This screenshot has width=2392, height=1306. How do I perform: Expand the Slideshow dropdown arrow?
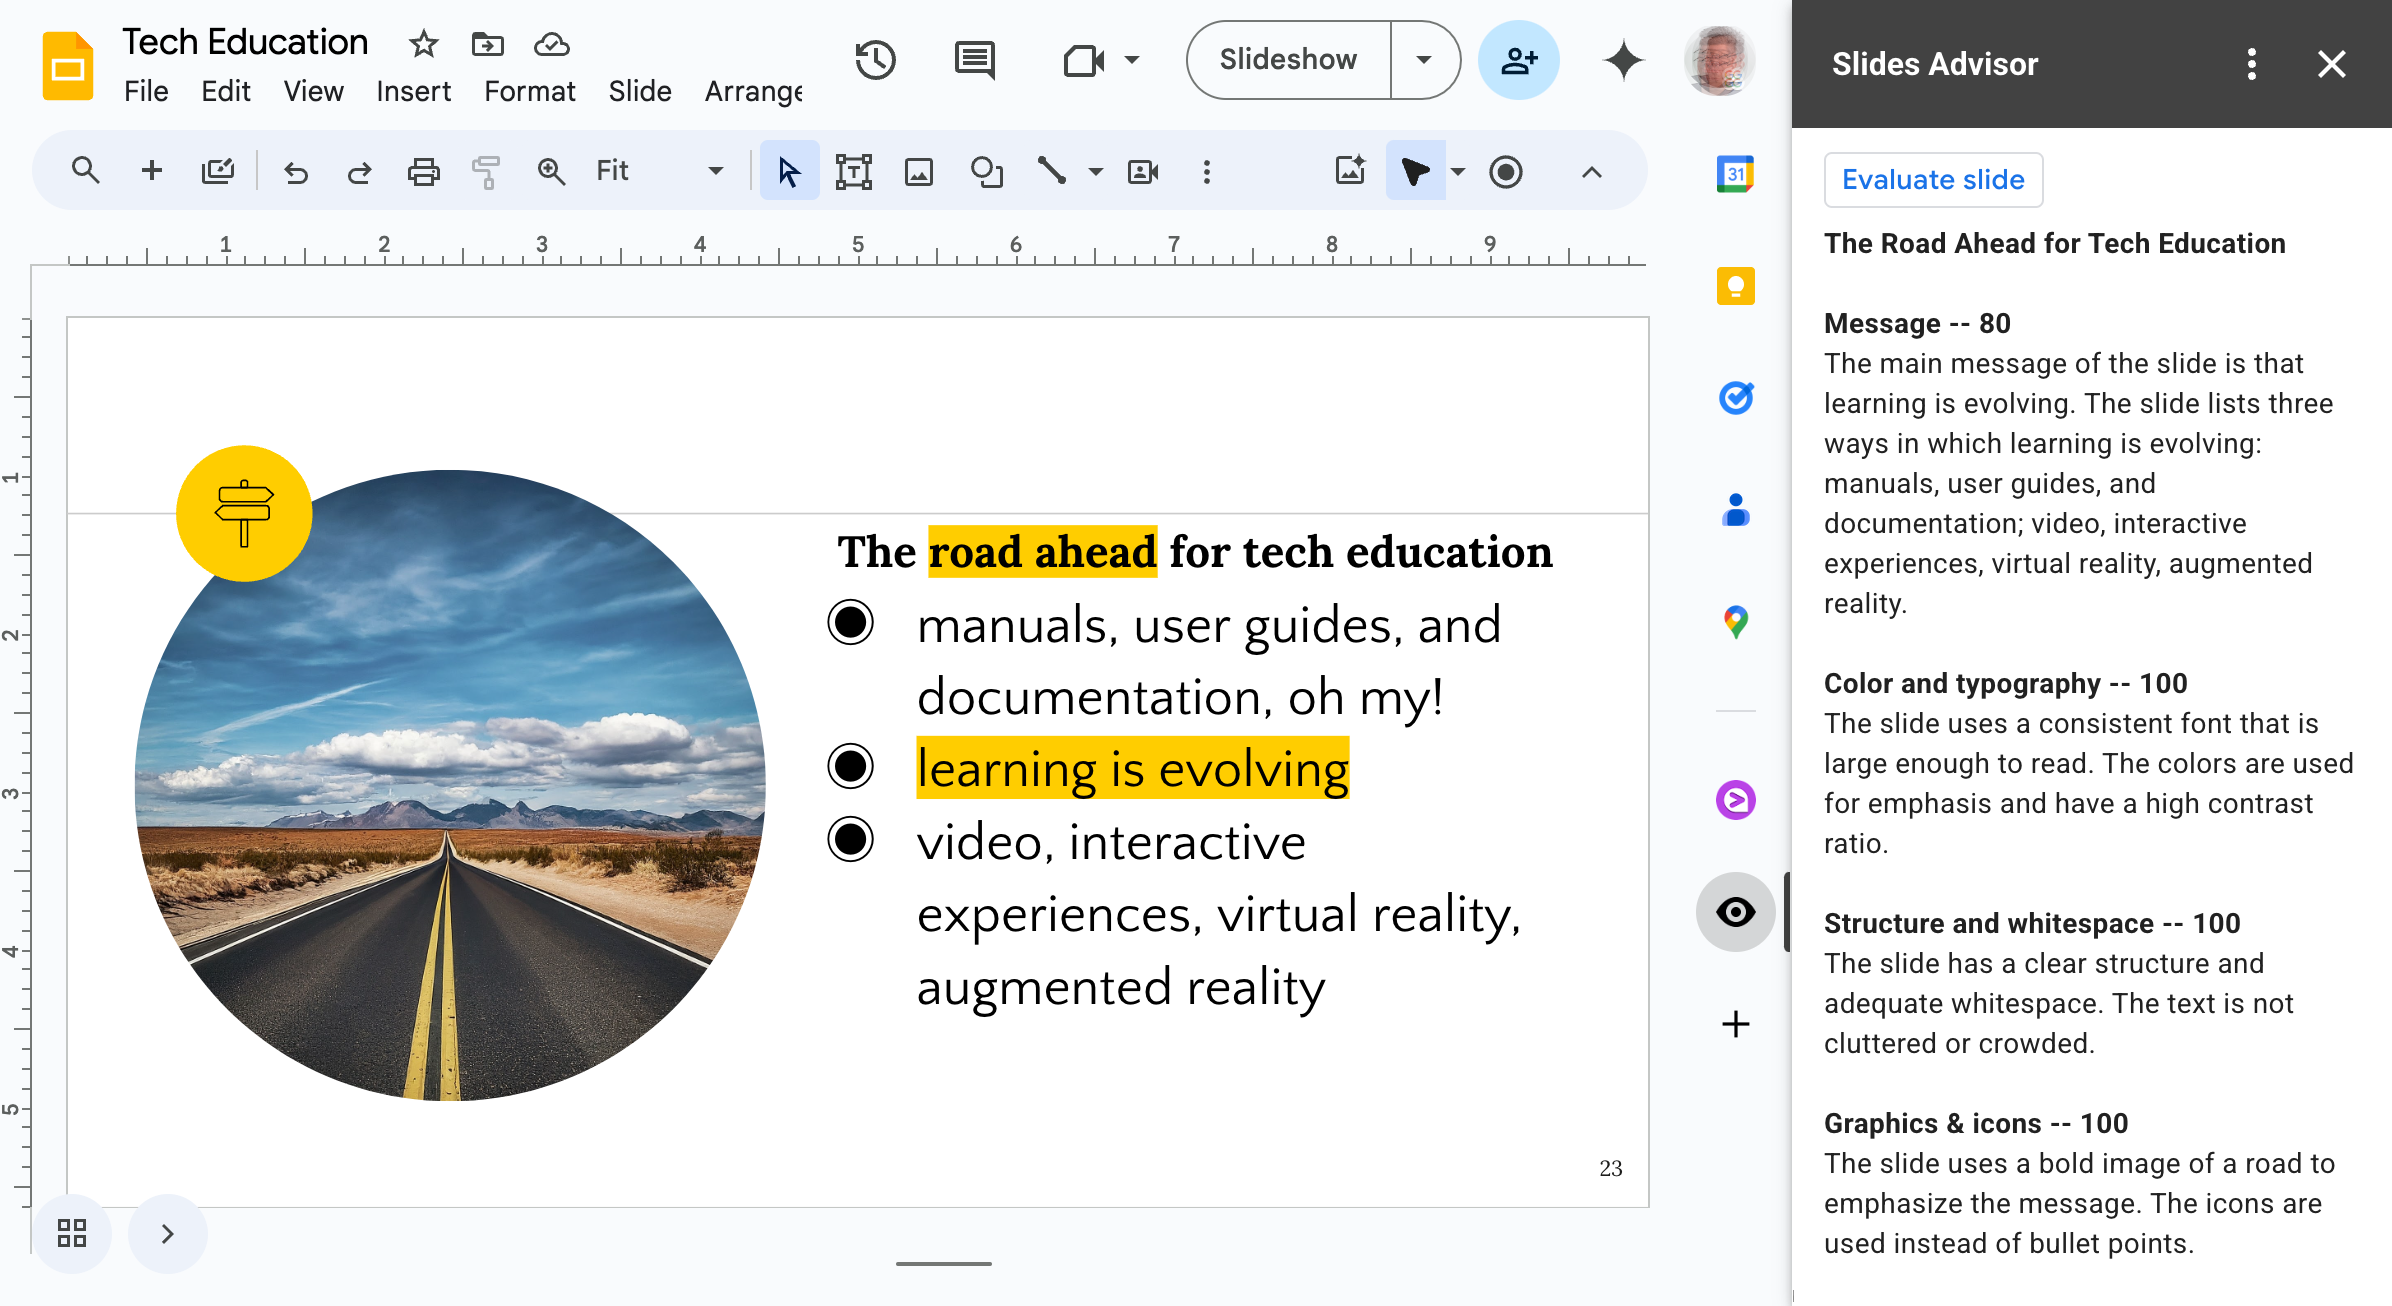click(1423, 61)
